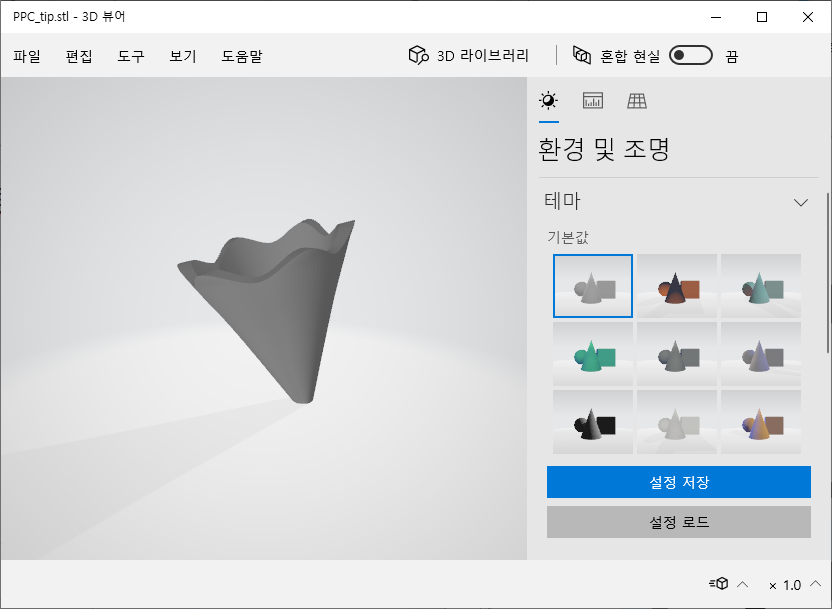Image resolution: width=832 pixels, height=609 pixels.
Task: Expand the × 1.0 speed chevron
Action: pos(815,584)
